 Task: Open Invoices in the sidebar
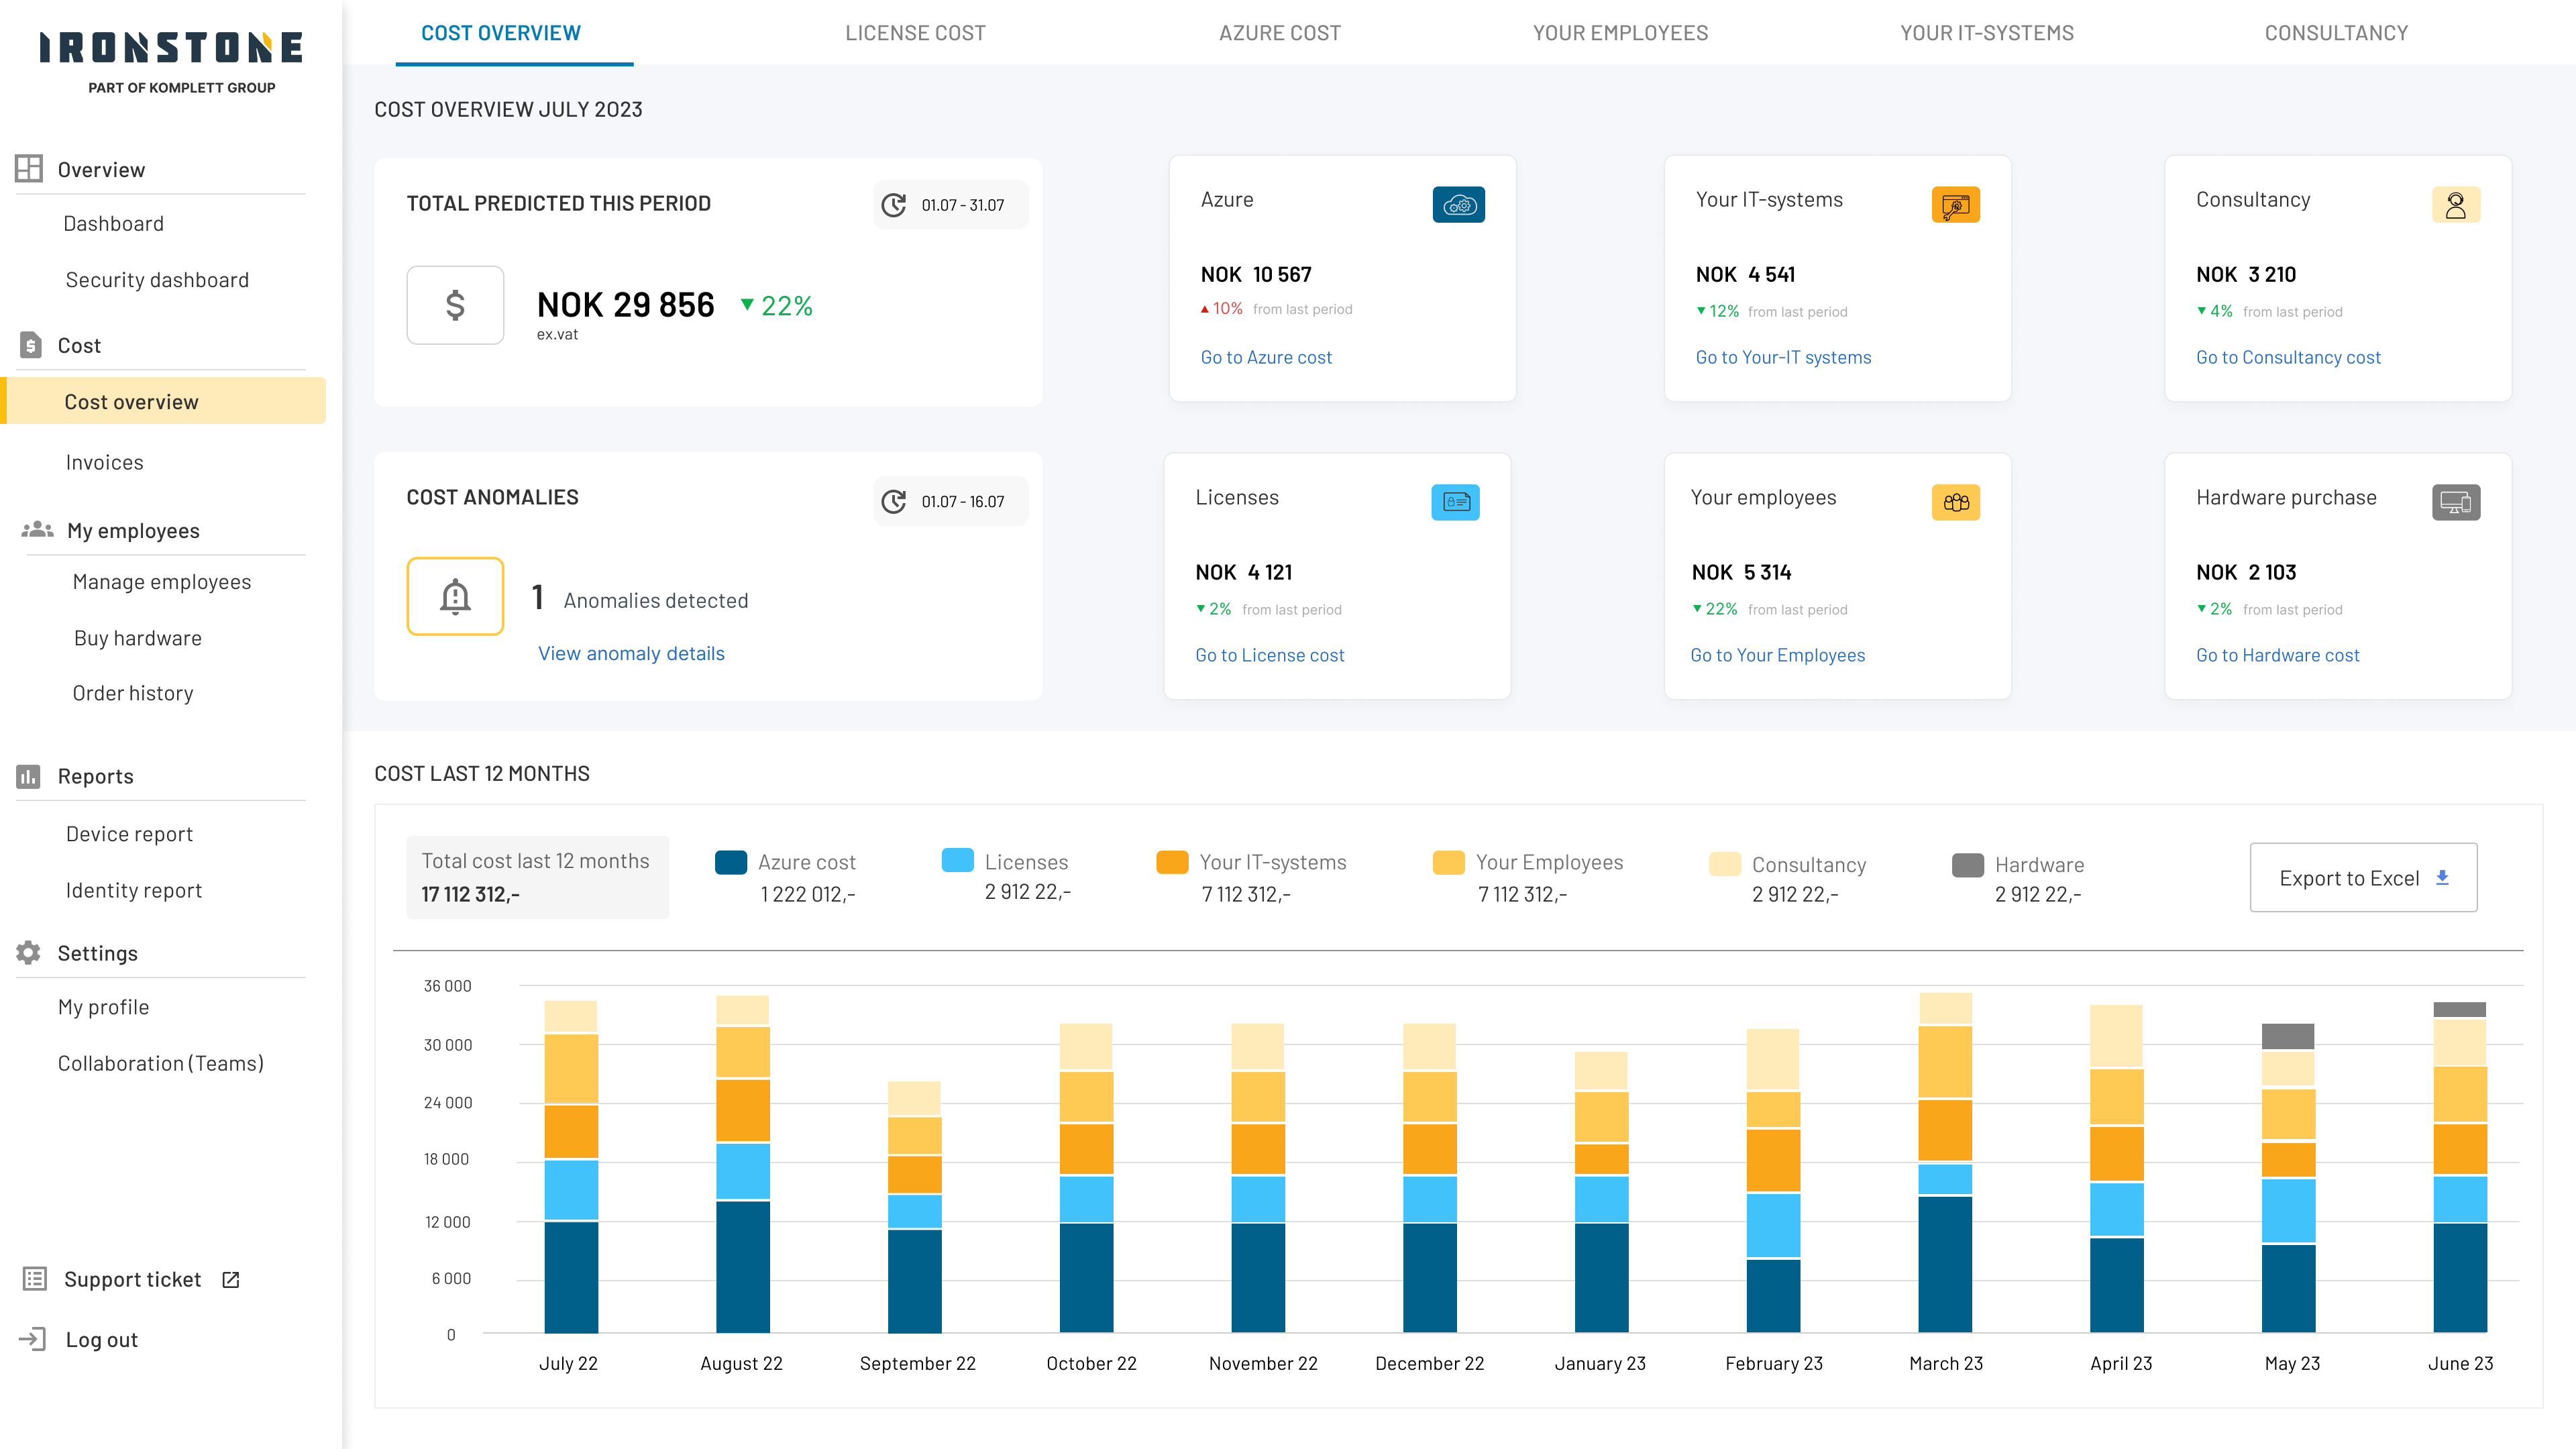(x=104, y=462)
